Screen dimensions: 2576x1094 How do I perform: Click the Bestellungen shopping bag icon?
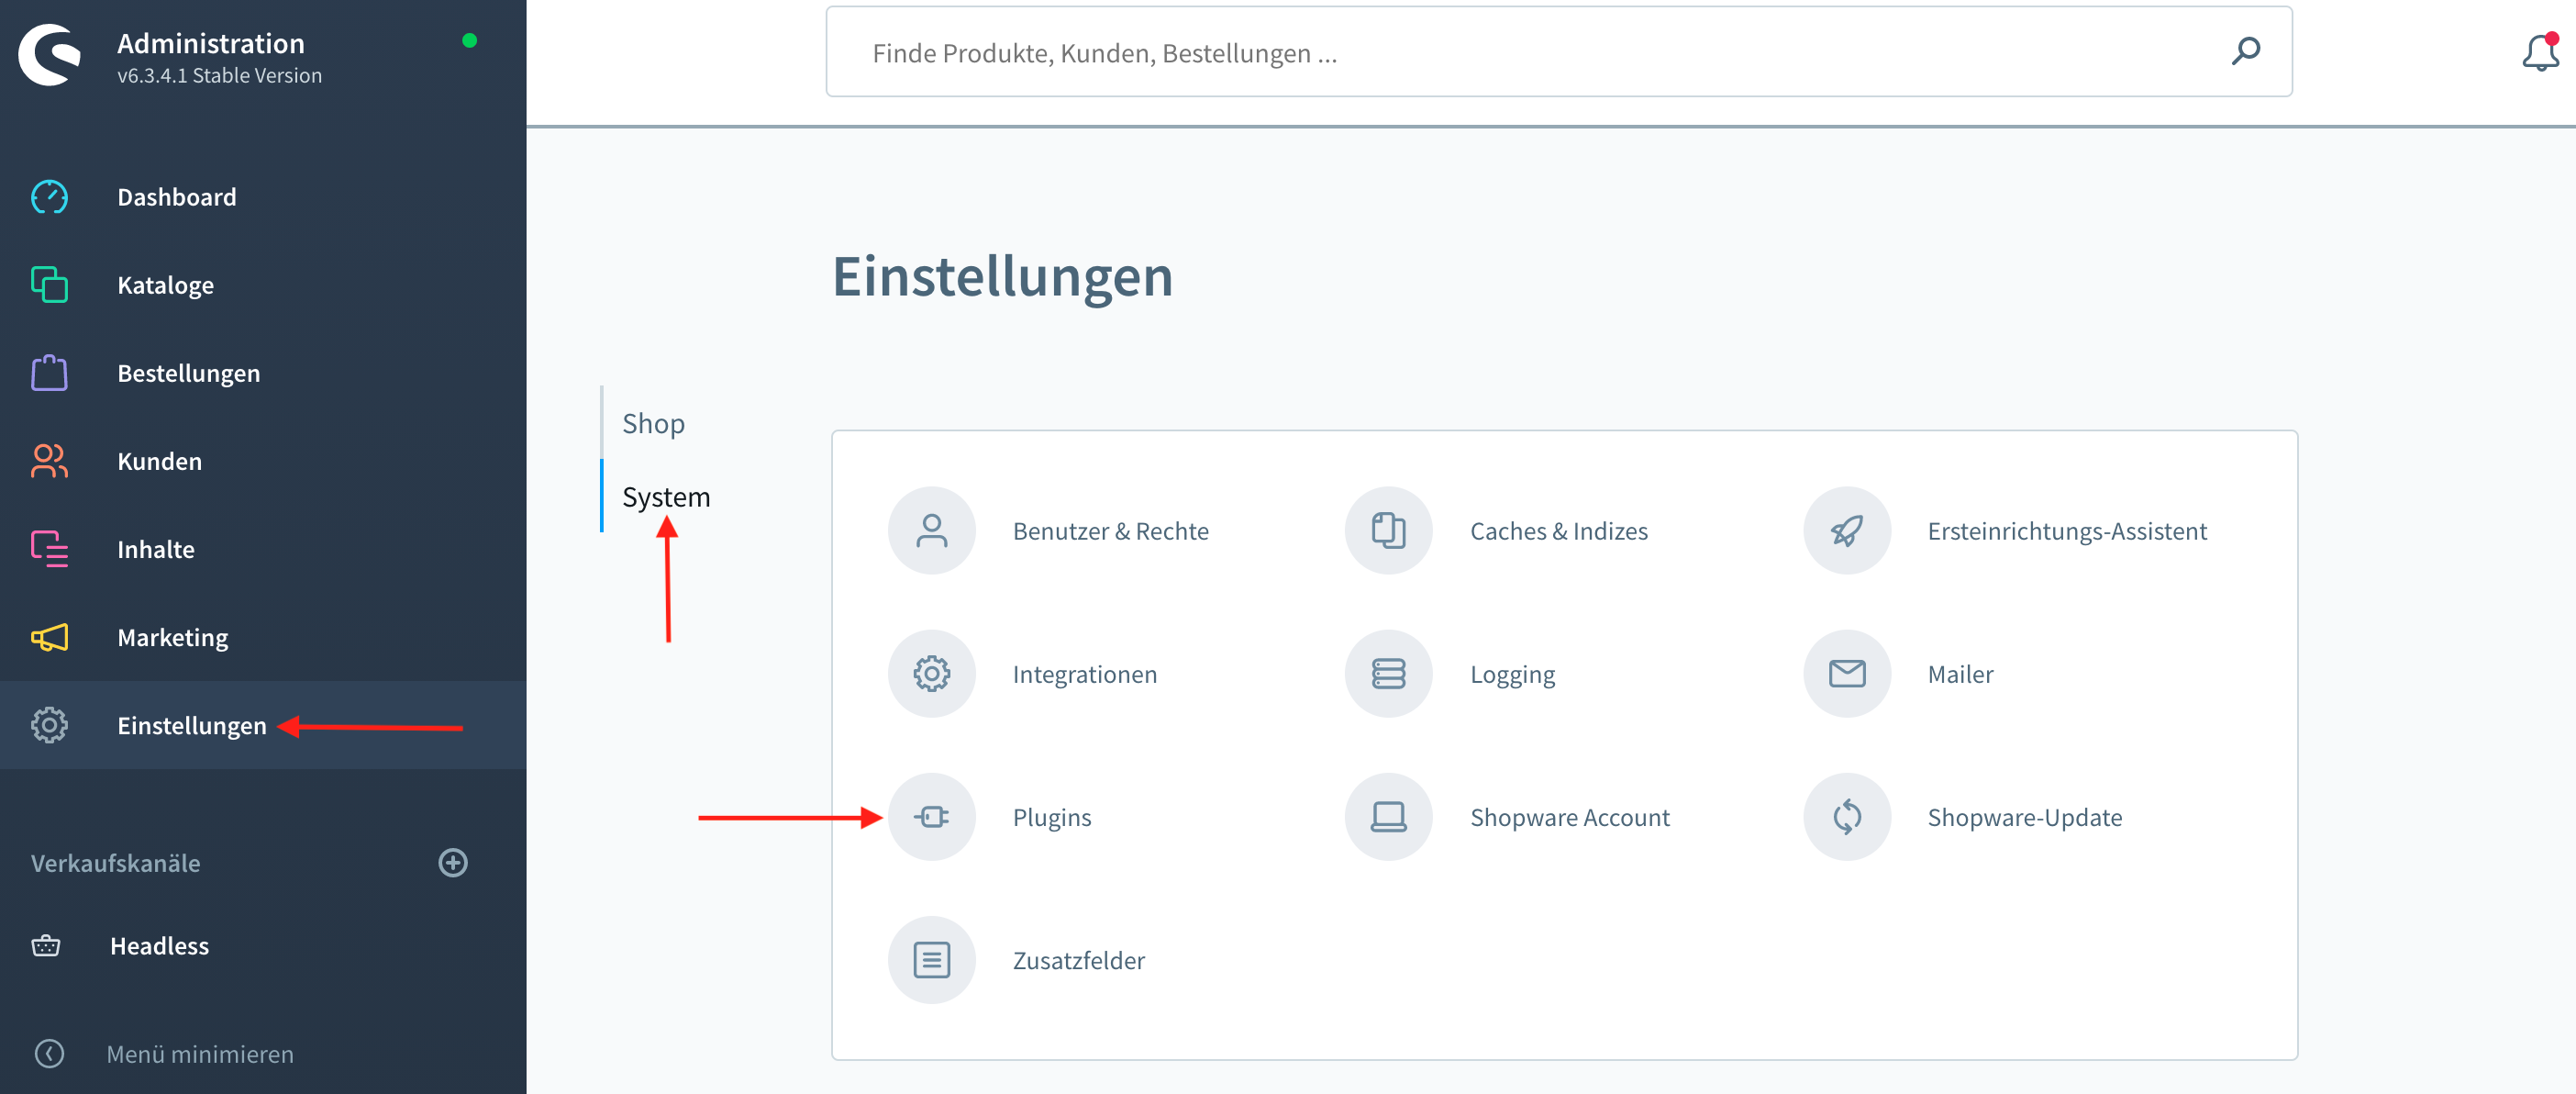pos(49,373)
